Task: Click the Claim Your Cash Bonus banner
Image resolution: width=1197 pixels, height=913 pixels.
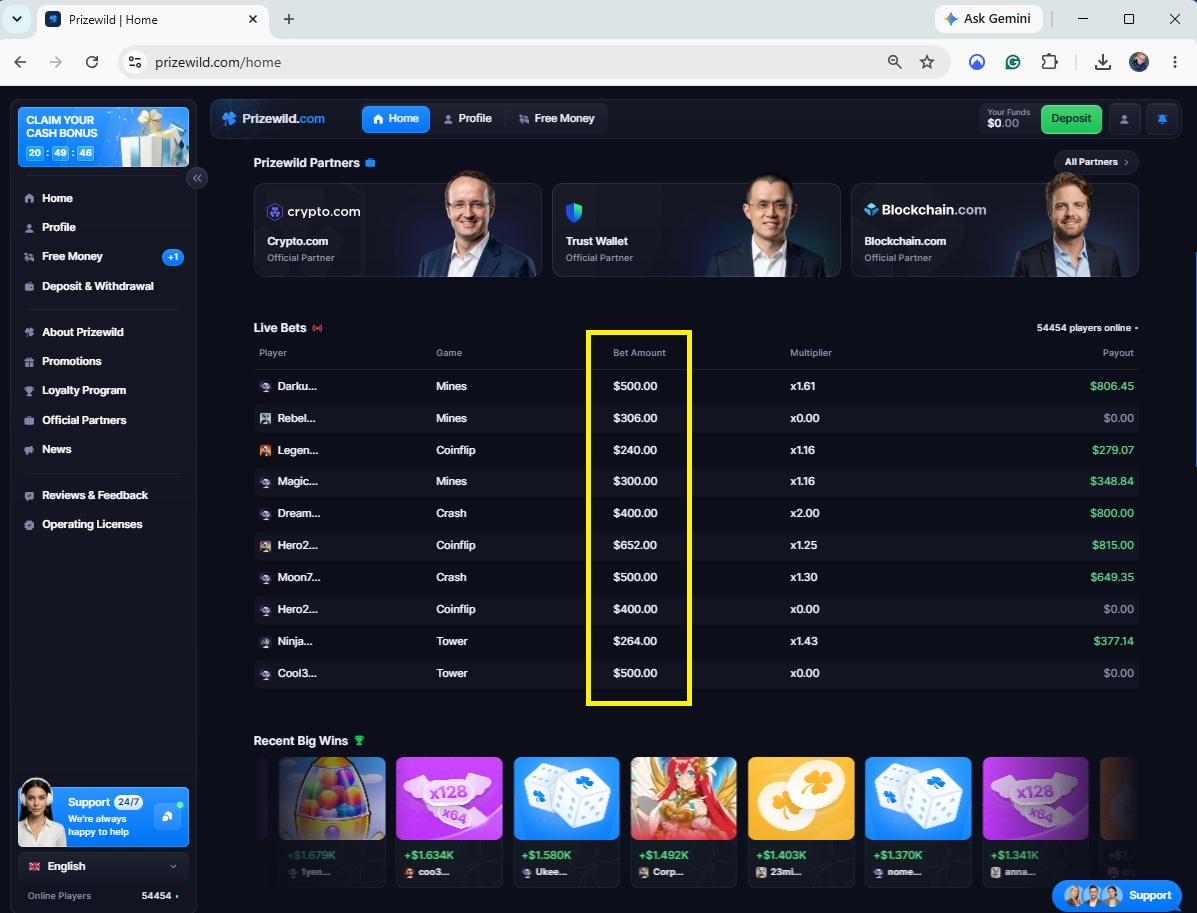Action: click(103, 137)
